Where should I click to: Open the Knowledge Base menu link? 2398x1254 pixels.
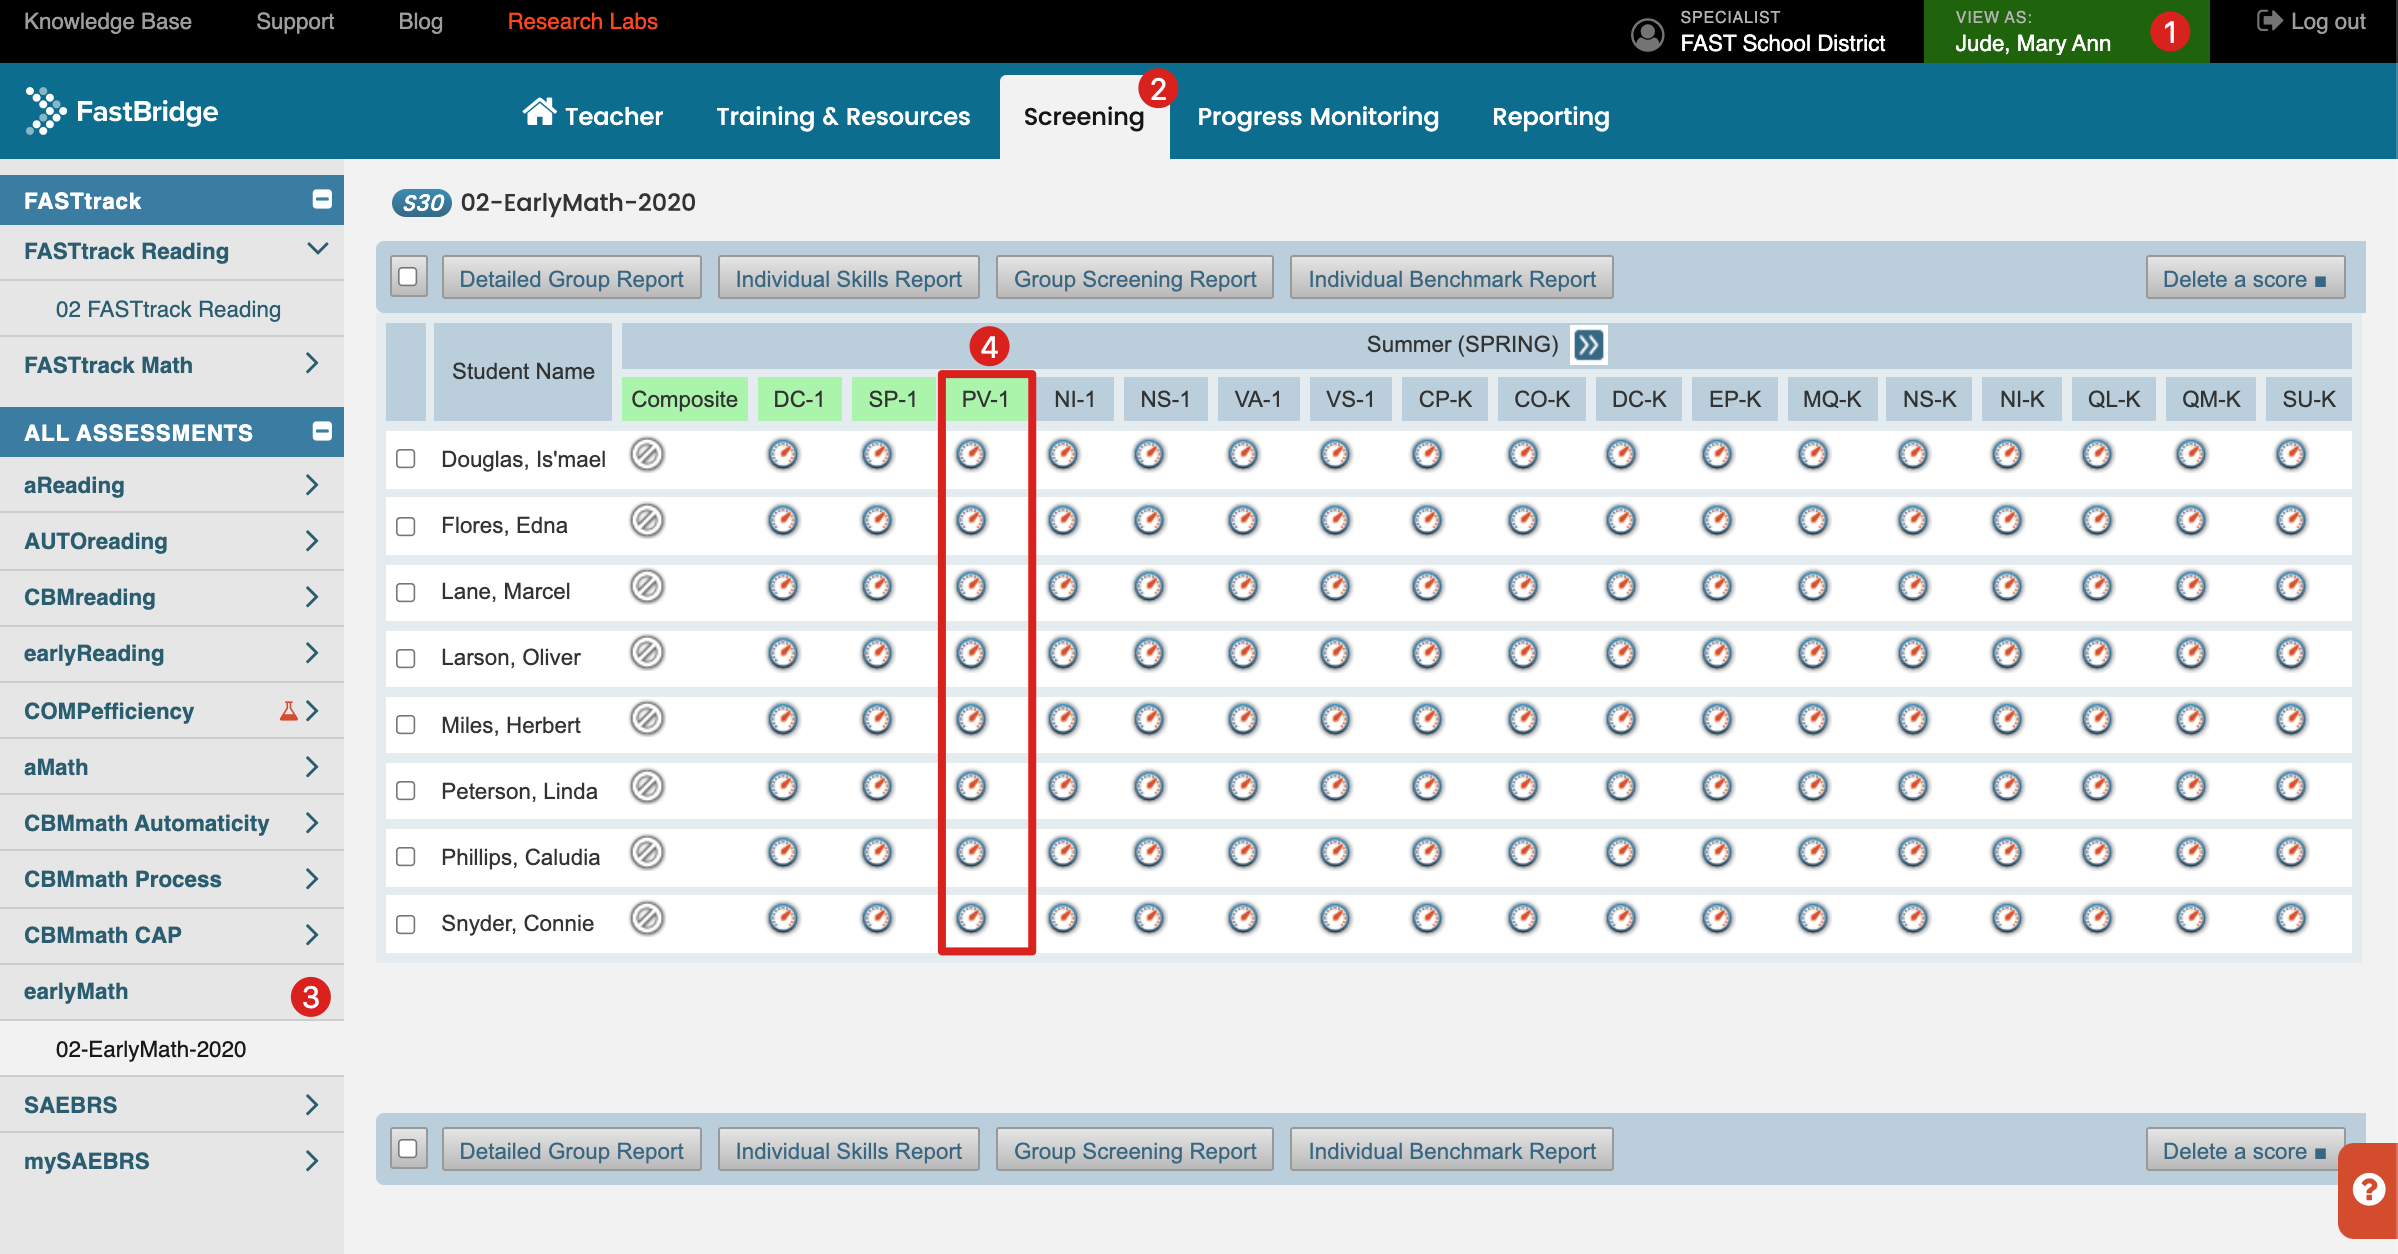click(108, 21)
